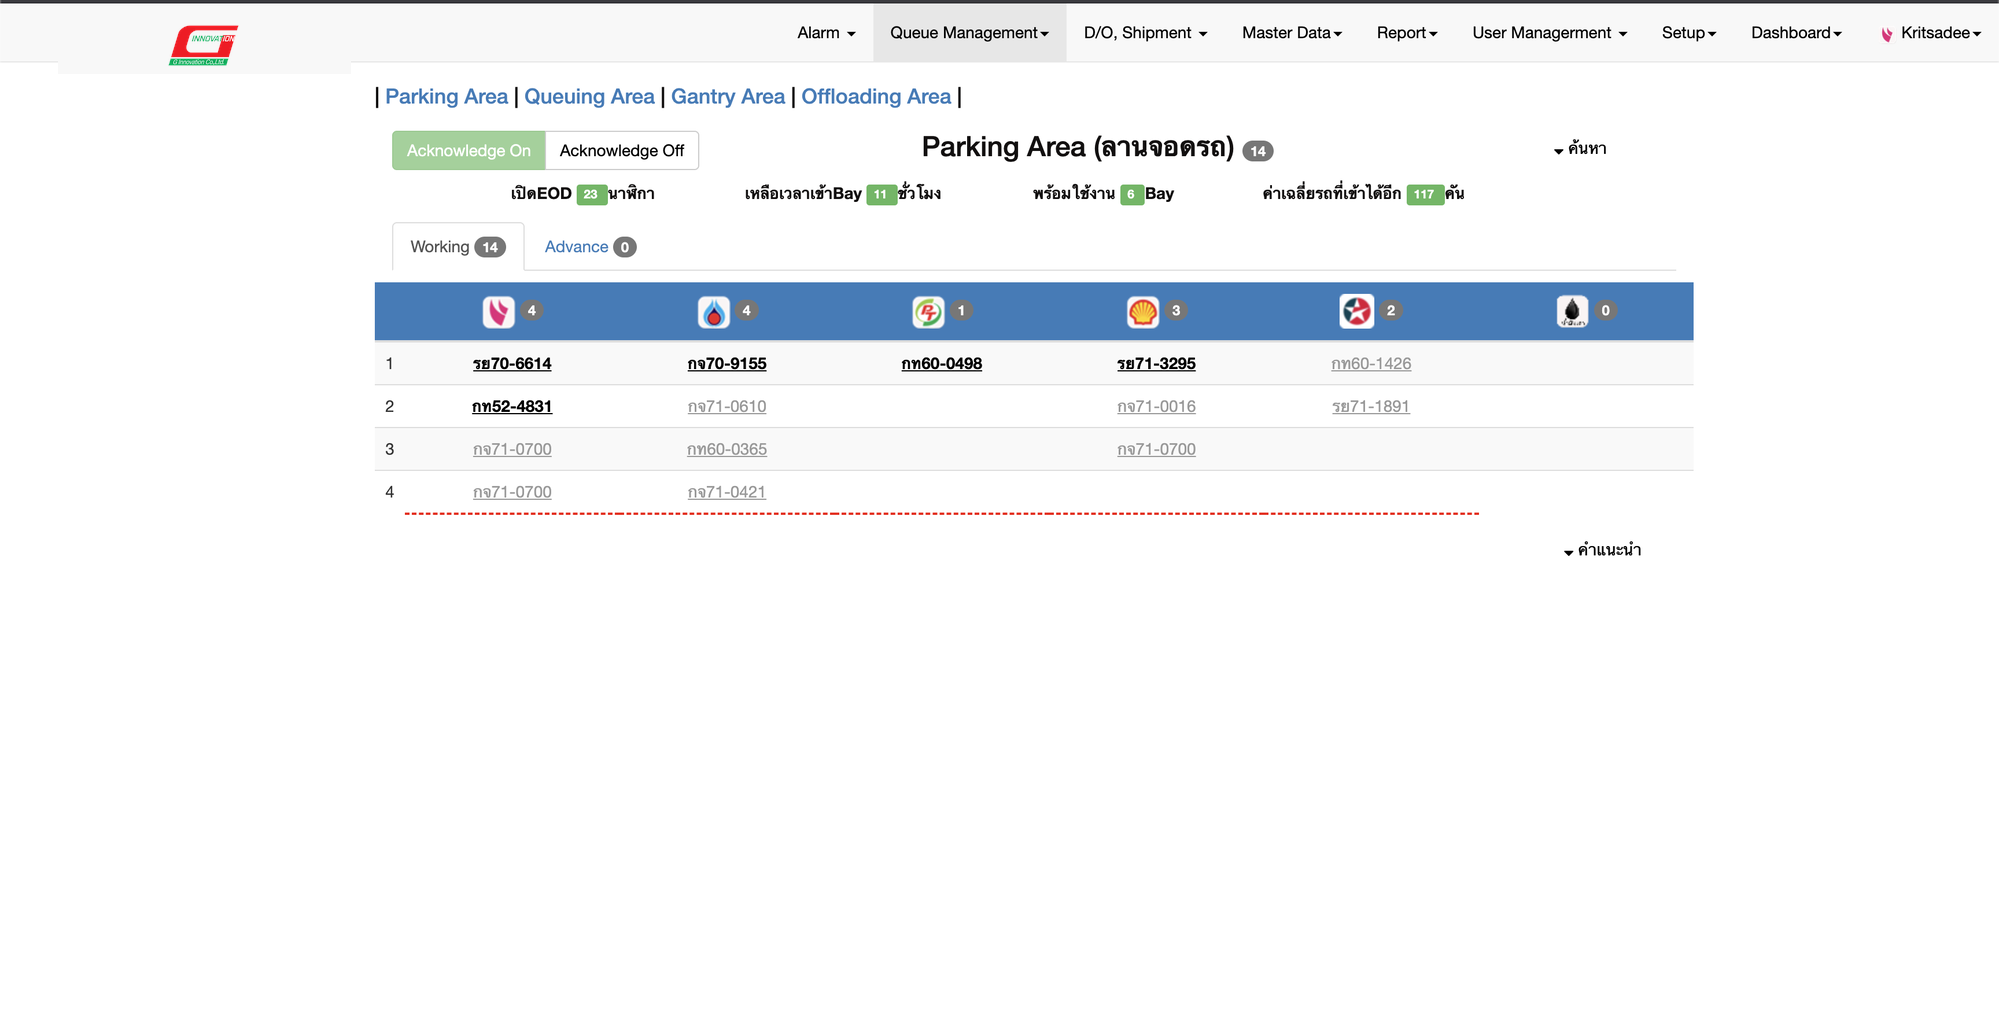Screen dimensions: 1999x1024
Task: Switch to the Working tab
Action: pyautogui.click(x=458, y=247)
